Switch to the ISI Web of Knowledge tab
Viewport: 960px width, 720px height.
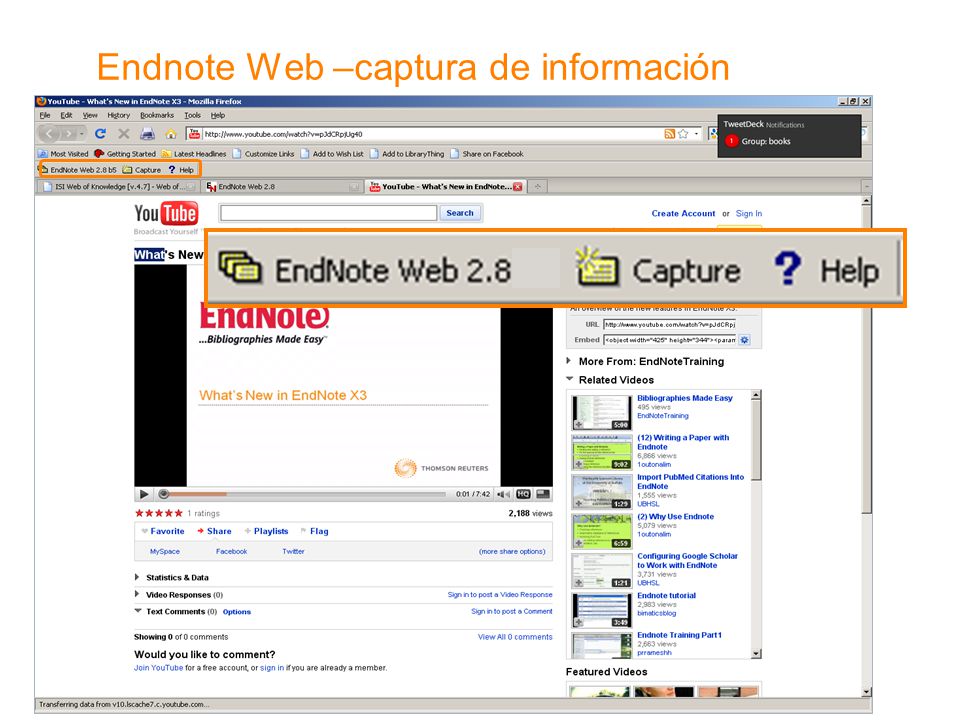click(x=119, y=187)
